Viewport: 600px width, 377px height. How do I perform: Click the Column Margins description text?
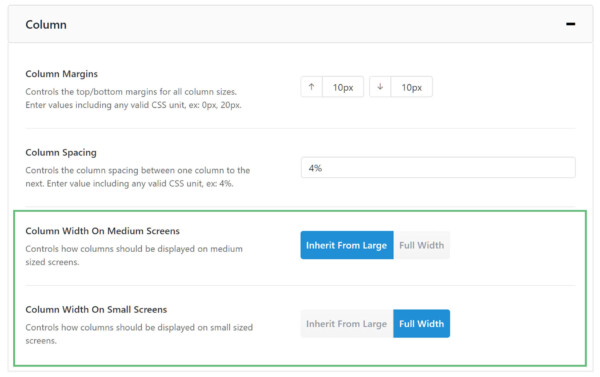click(133, 98)
